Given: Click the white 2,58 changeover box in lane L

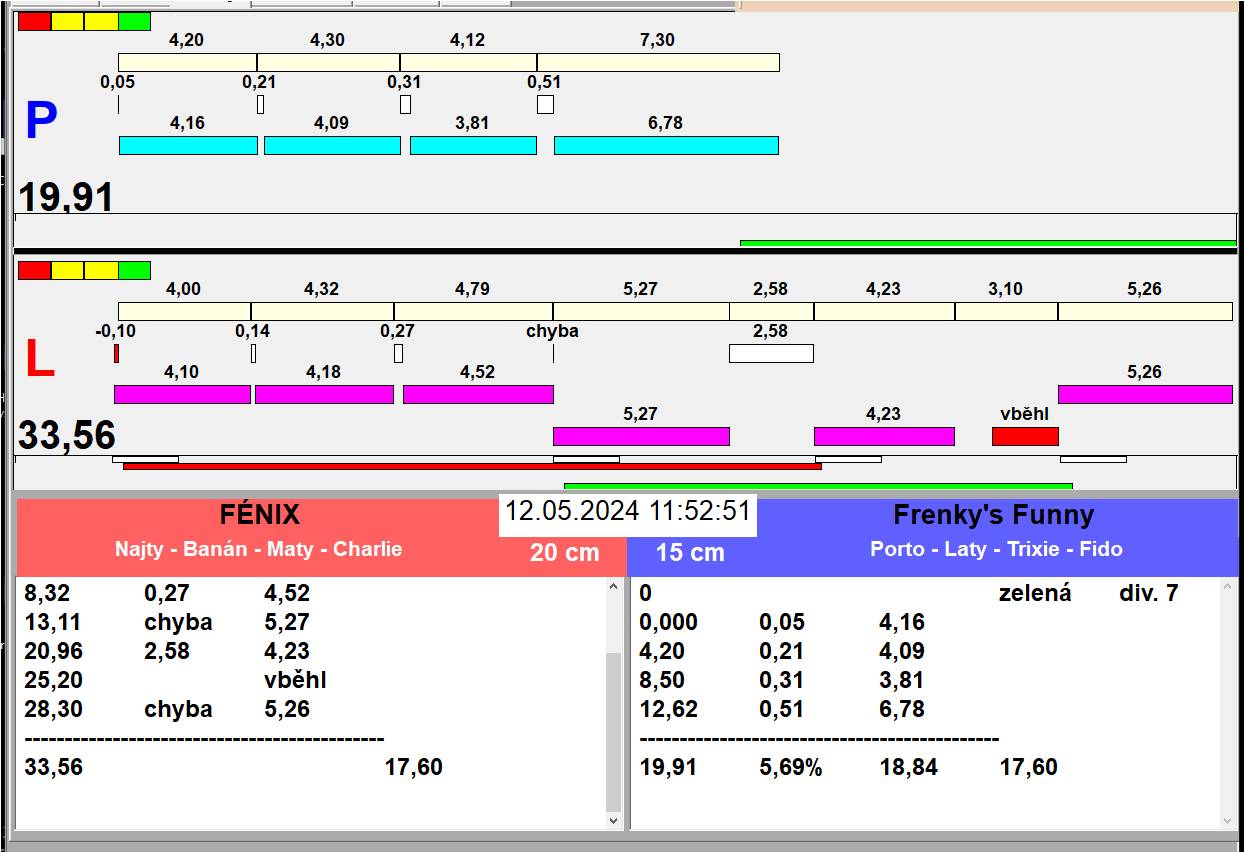Looking at the screenshot, I should 771,353.
